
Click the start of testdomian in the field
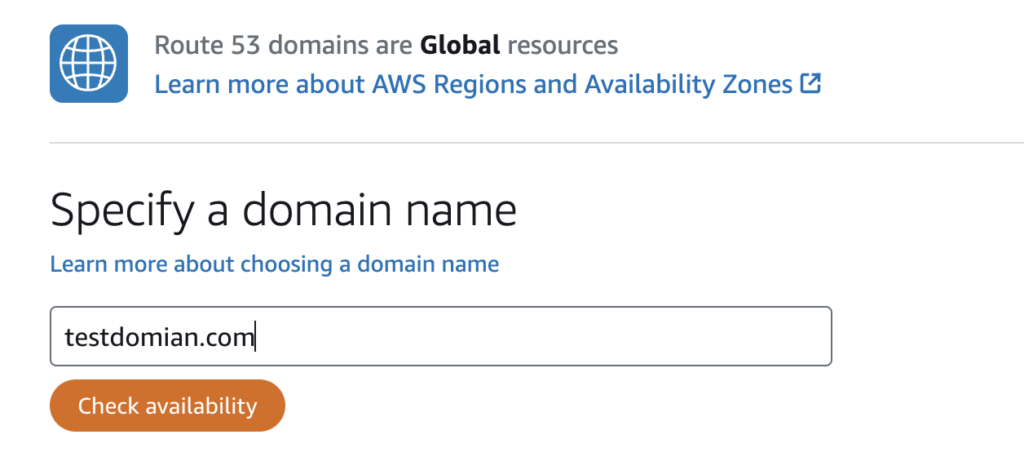coord(66,338)
